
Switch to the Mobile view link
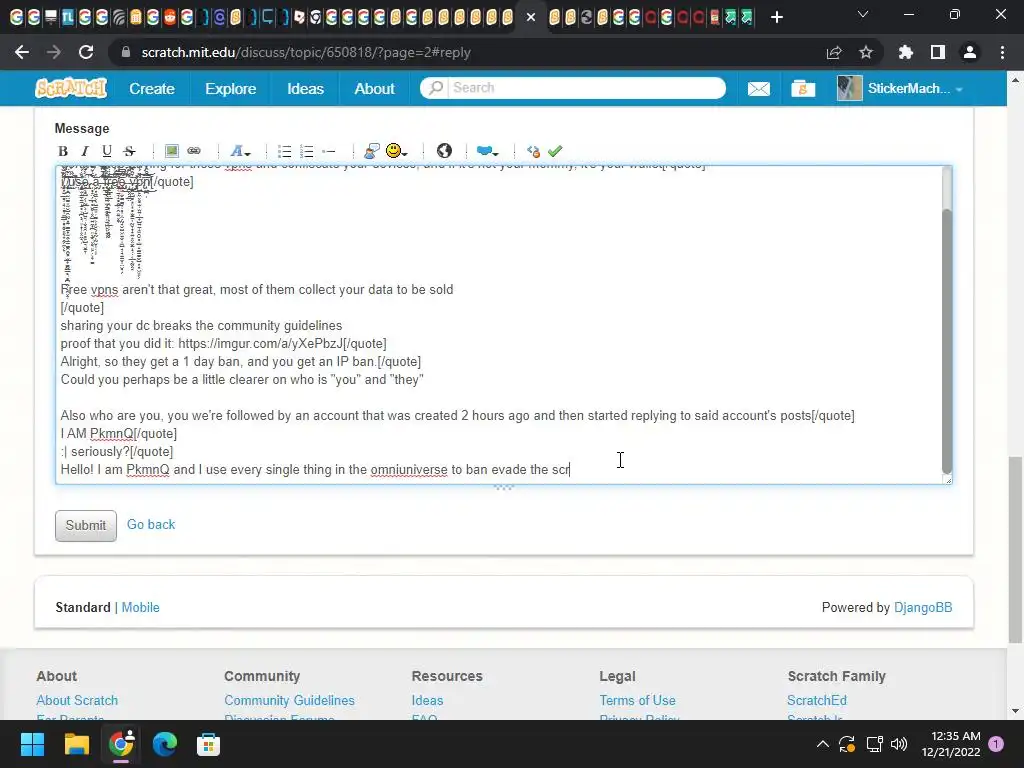point(140,607)
